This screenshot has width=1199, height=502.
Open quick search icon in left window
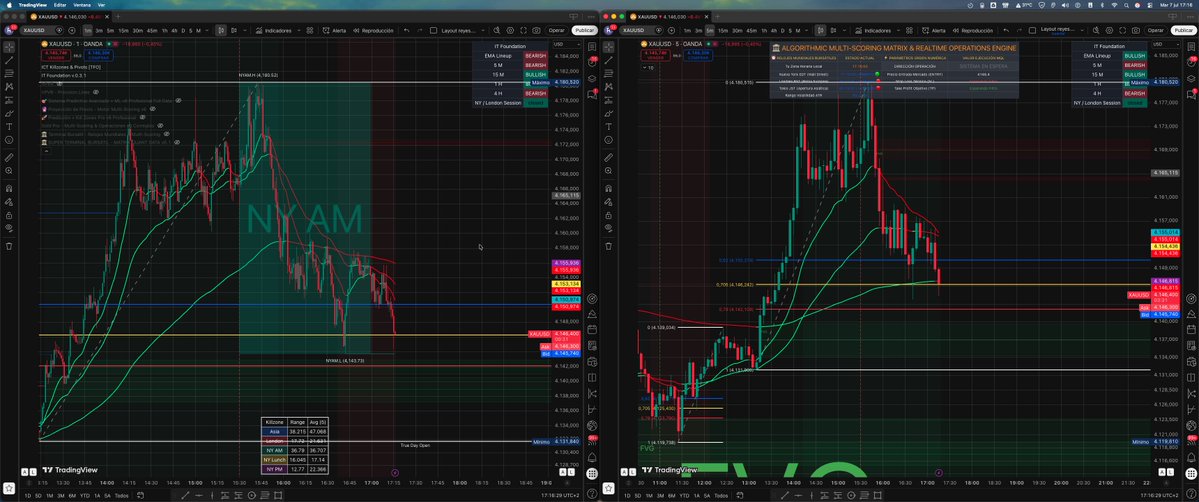point(497,31)
